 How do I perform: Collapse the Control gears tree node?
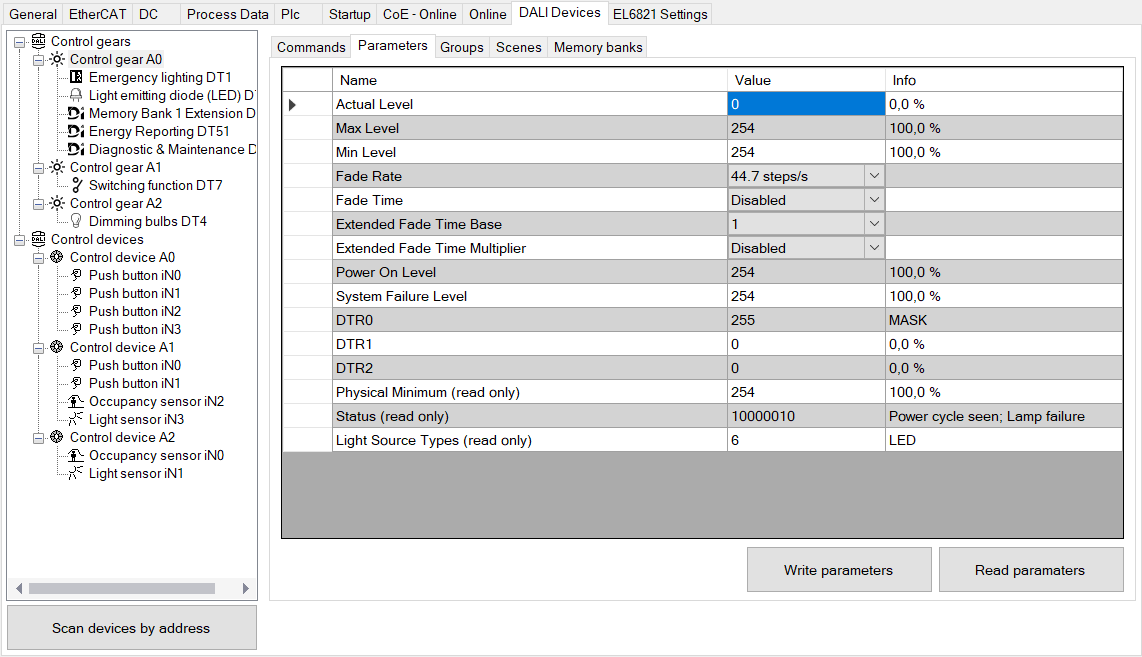pos(20,41)
